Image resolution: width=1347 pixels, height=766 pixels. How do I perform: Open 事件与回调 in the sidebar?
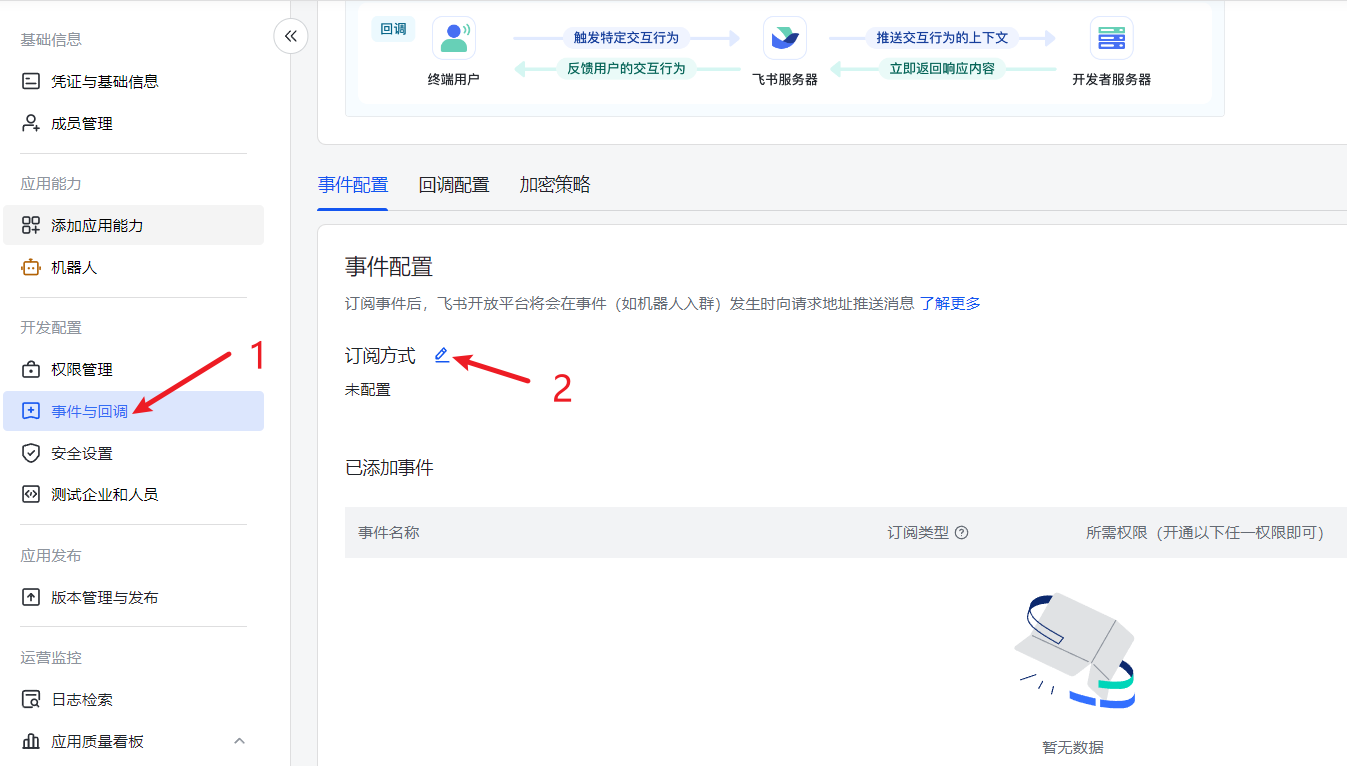pos(90,411)
